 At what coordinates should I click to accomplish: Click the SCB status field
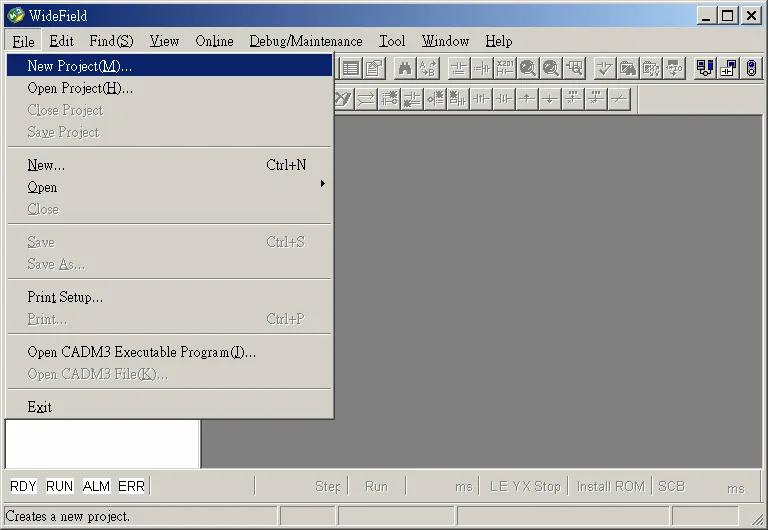pyautogui.click(x=671, y=486)
